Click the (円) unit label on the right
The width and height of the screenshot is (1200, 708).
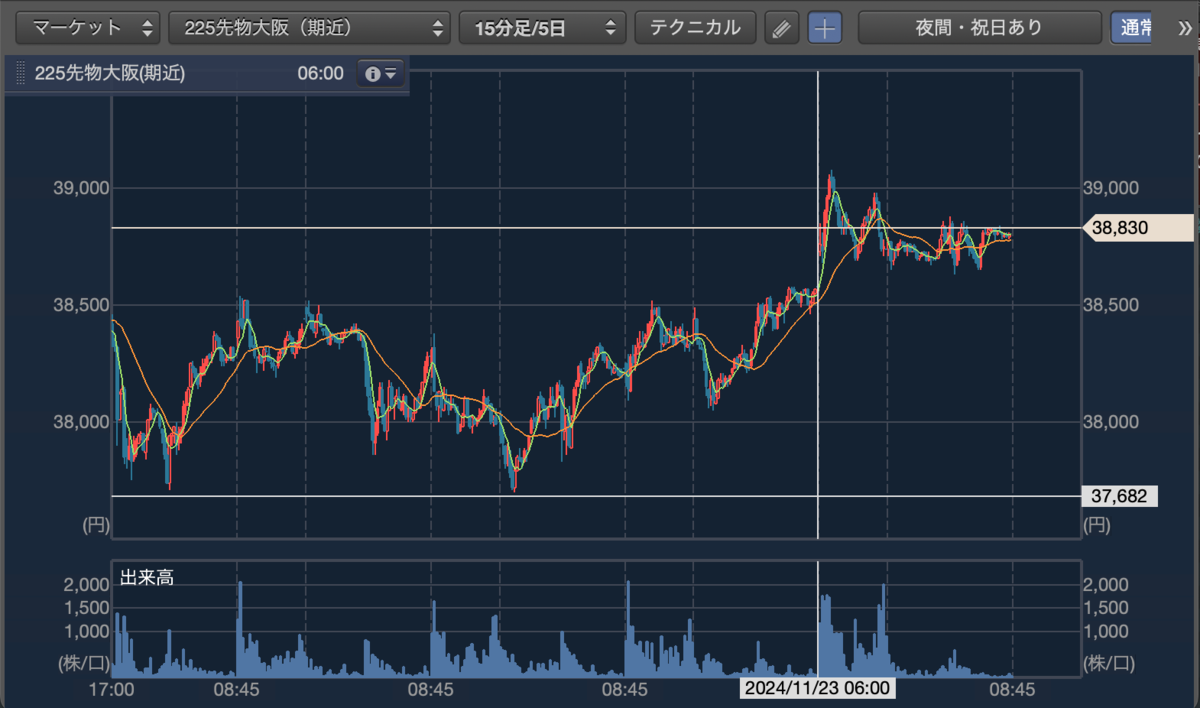click(x=1097, y=524)
